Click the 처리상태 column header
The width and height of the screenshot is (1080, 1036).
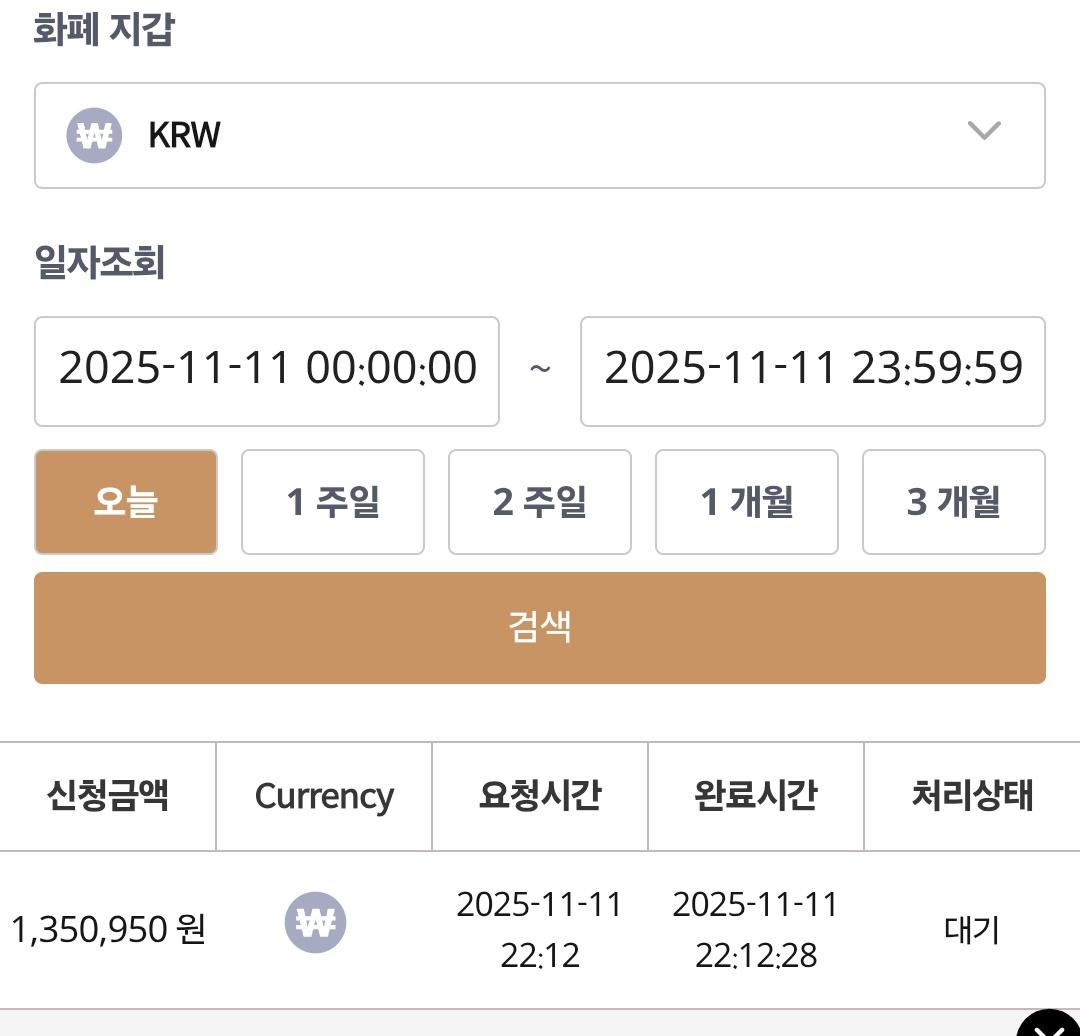tap(972, 796)
